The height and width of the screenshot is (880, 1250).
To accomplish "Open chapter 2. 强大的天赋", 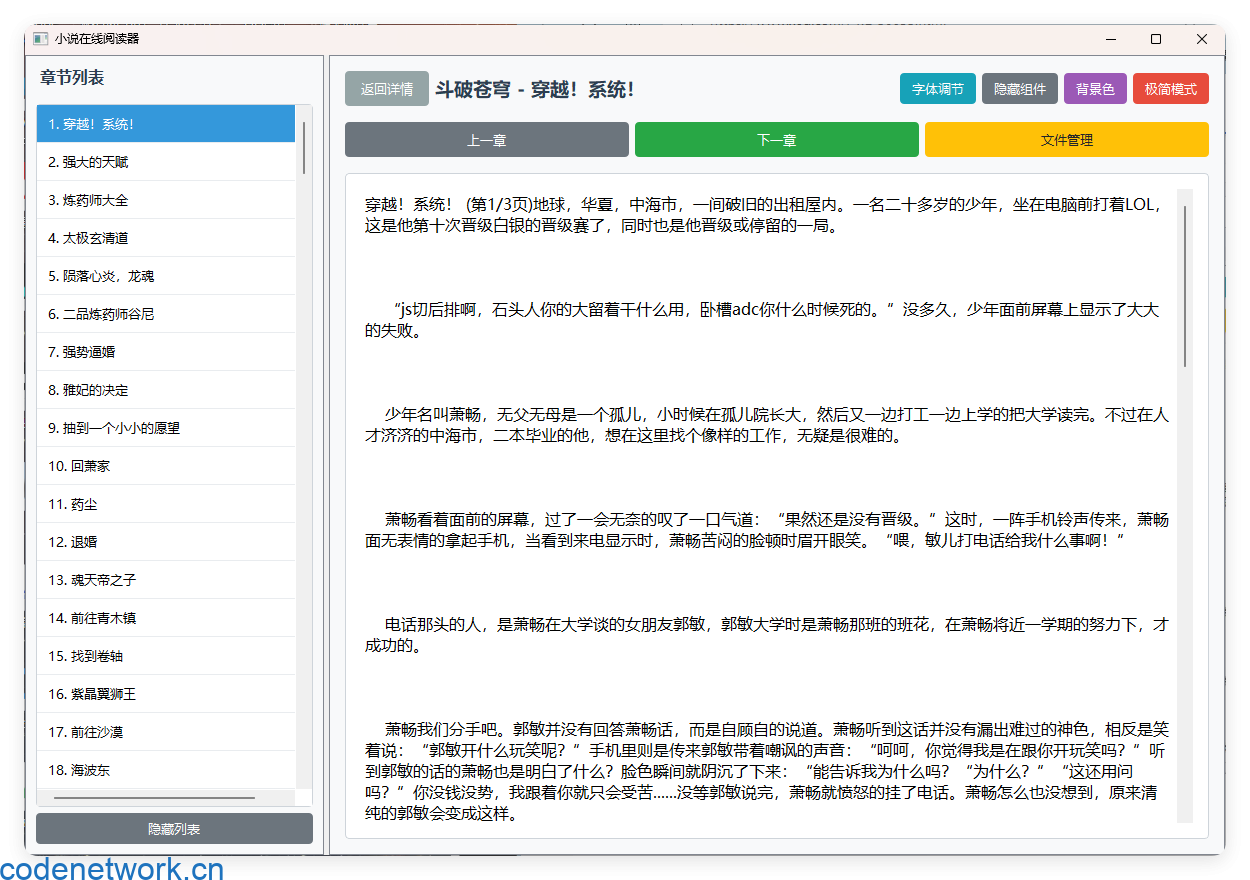I will (x=166, y=162).
